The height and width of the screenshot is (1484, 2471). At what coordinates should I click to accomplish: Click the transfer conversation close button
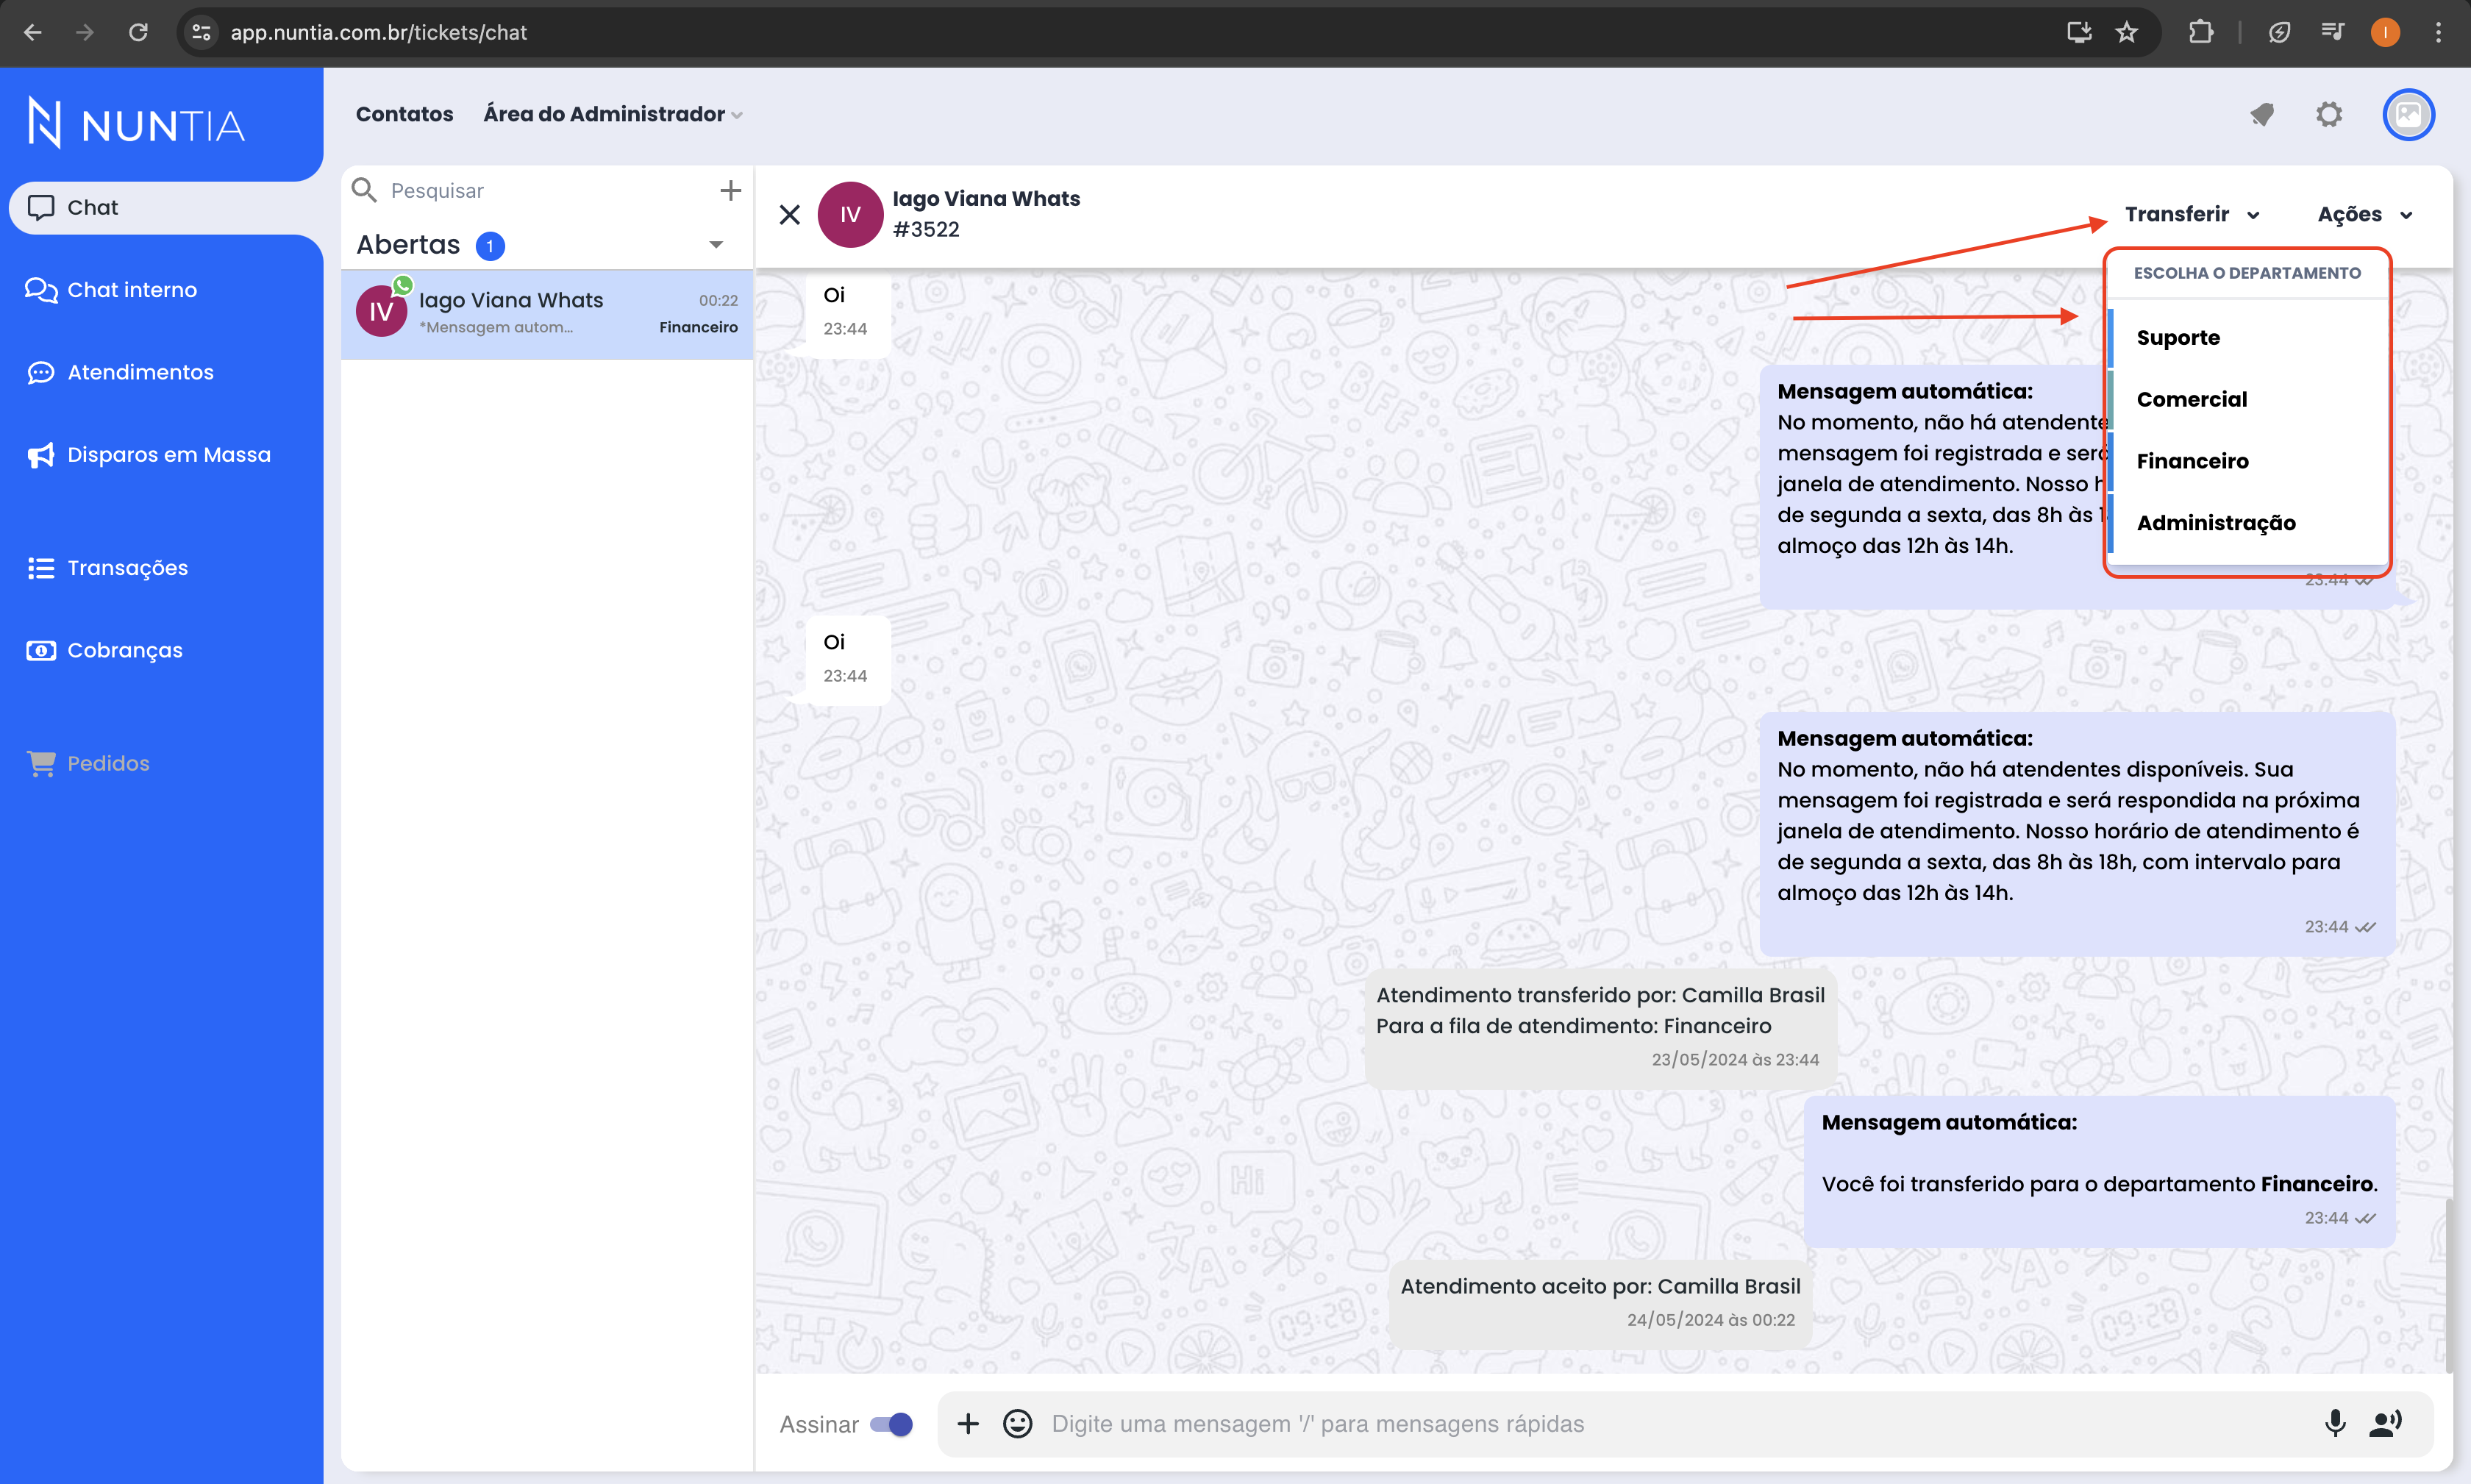[791, 213]
